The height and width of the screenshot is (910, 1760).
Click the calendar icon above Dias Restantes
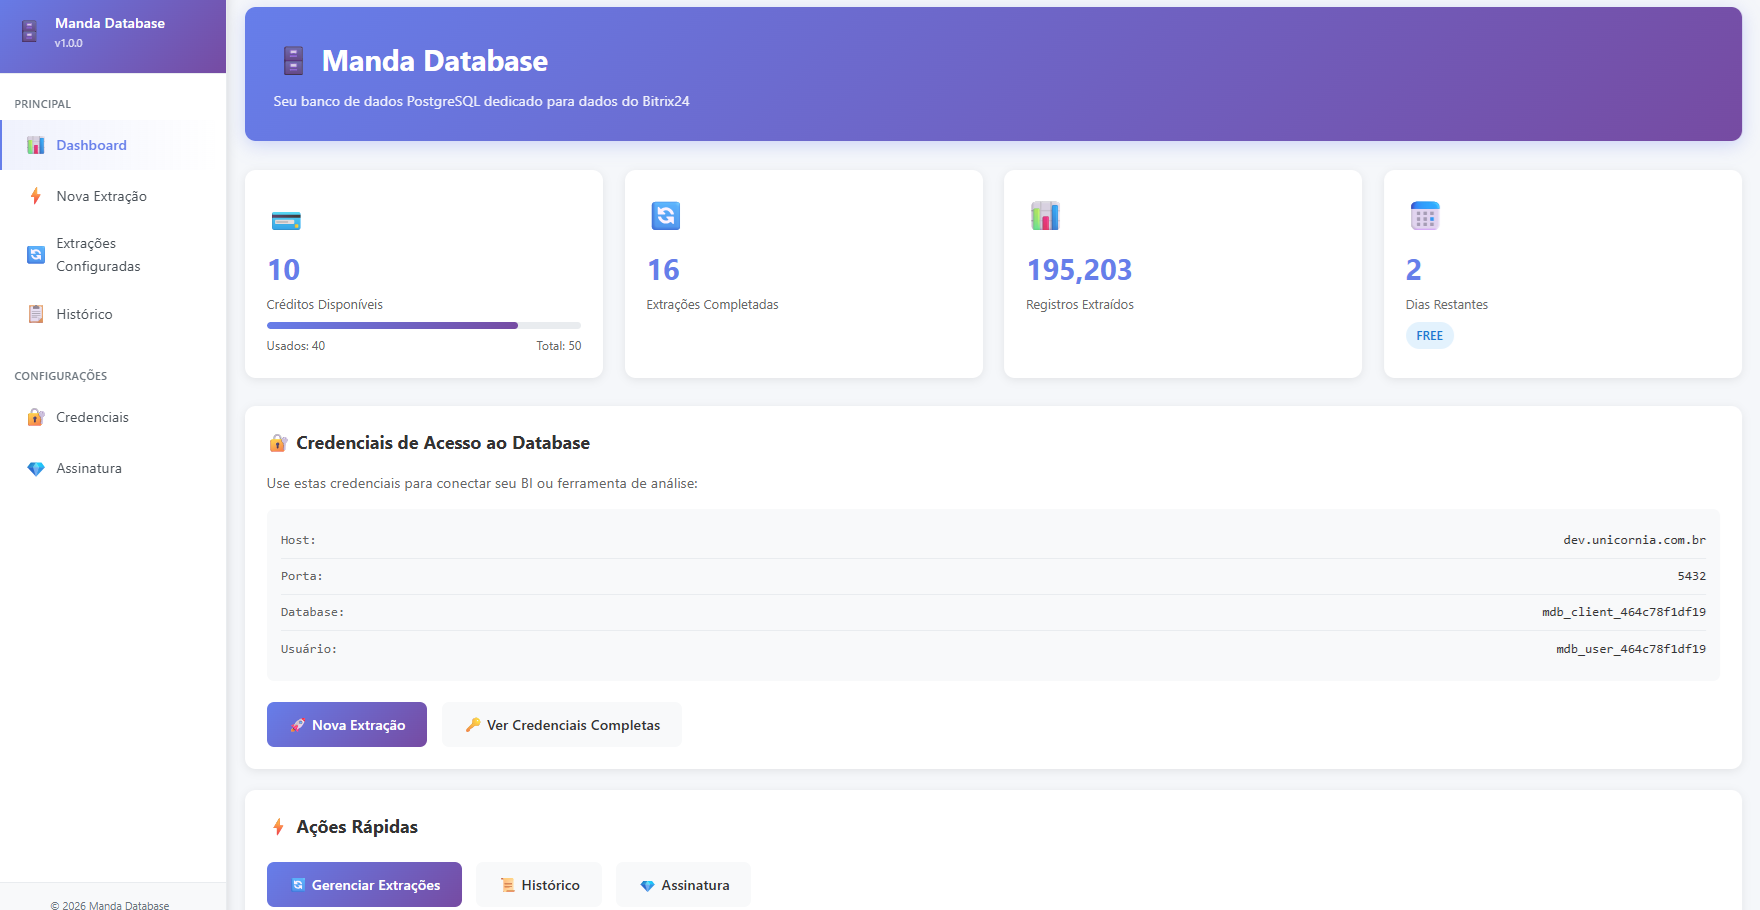tap(1424, 216)
